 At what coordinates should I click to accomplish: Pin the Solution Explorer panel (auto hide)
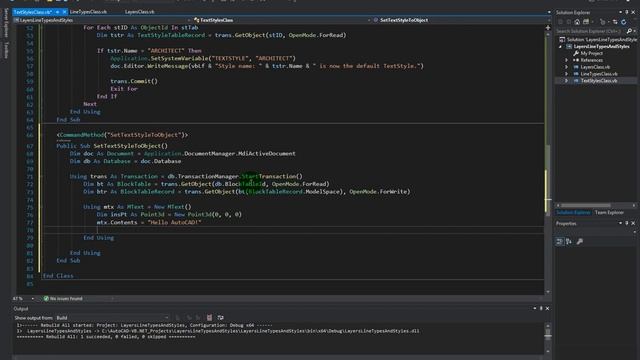pos(627,12)
